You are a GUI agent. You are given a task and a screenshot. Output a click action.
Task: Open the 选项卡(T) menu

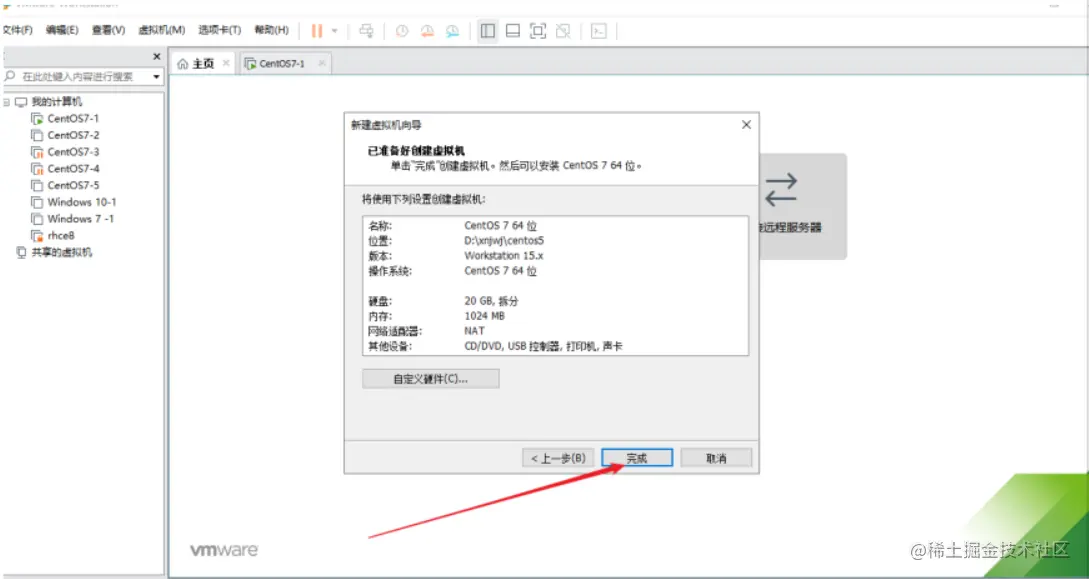click(x=219, y=30)
